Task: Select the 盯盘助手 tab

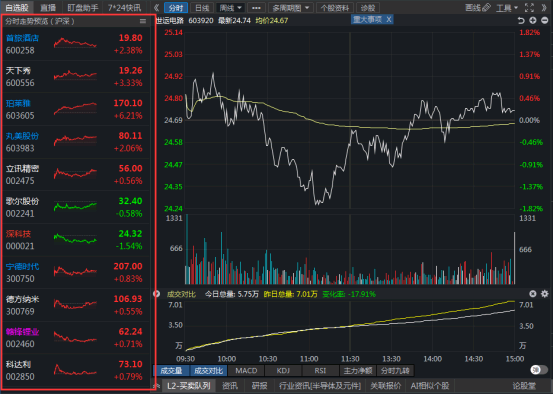Action: pos(83,7)
